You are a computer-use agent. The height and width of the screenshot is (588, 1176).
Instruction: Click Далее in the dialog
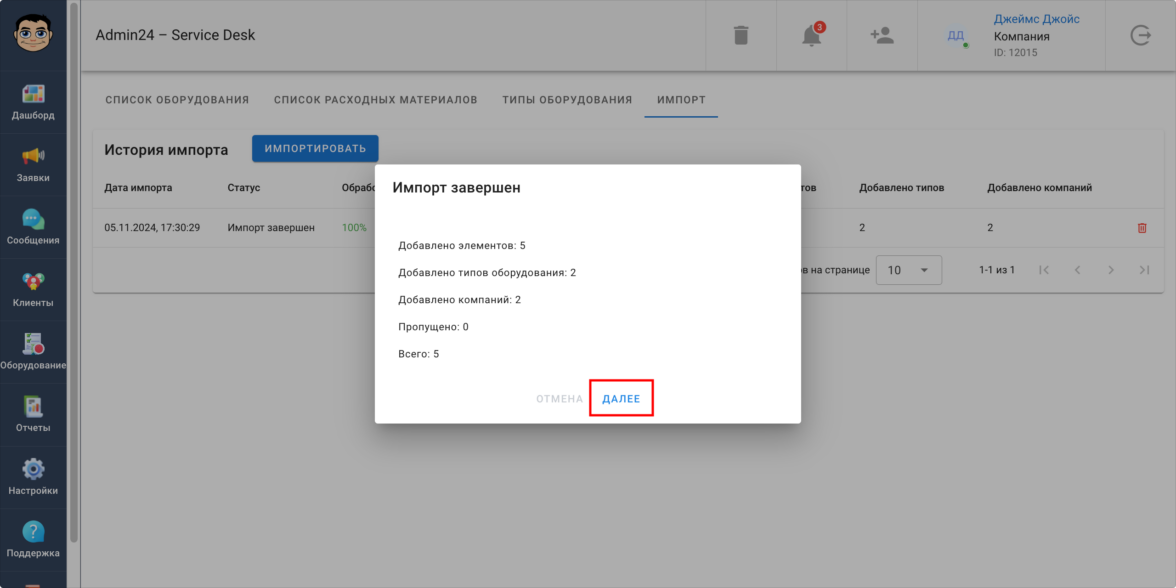[x=621, y=399]
